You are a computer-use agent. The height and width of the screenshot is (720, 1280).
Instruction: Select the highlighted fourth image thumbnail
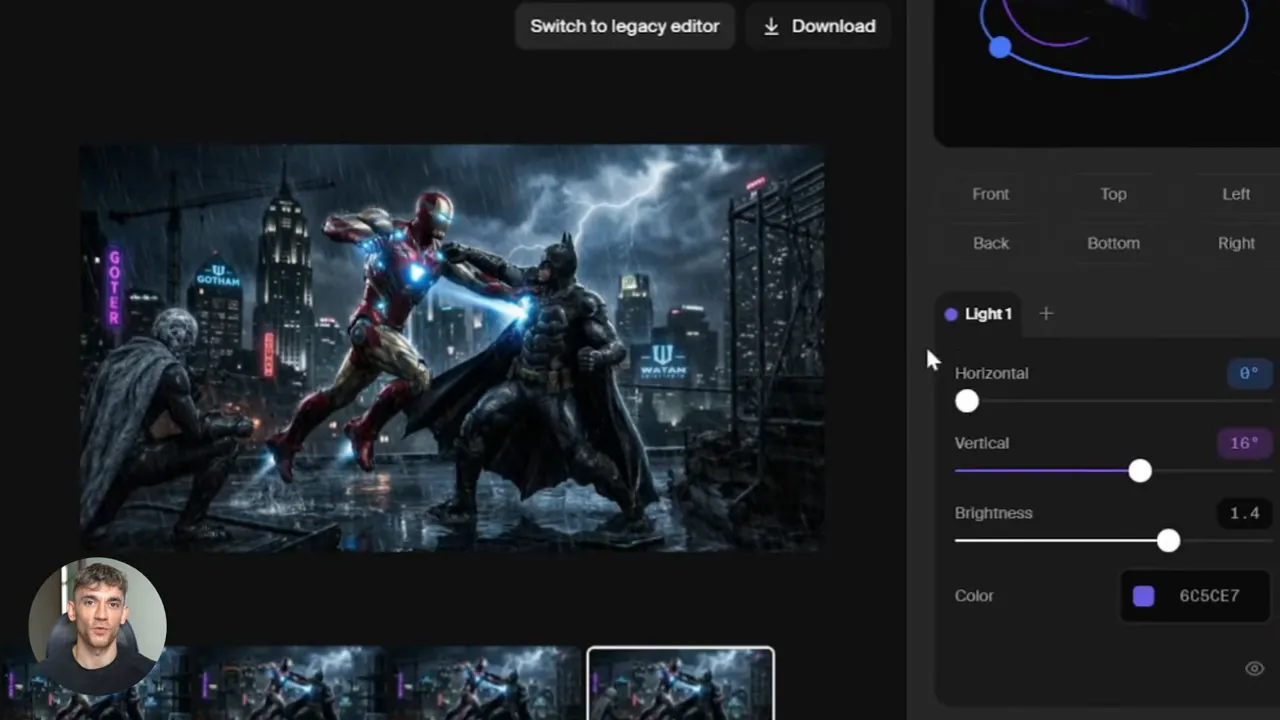680,684
